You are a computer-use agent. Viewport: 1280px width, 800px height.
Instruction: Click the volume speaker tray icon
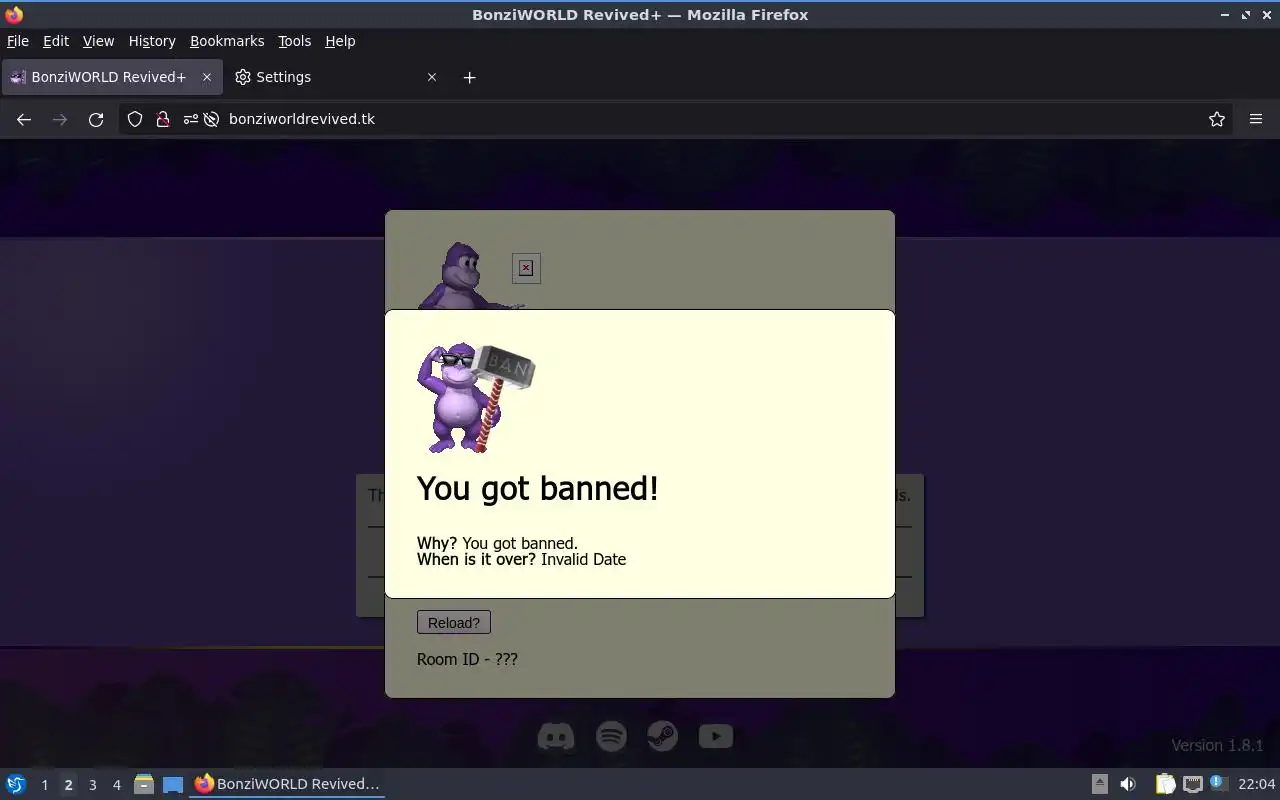click(1128, 784)
